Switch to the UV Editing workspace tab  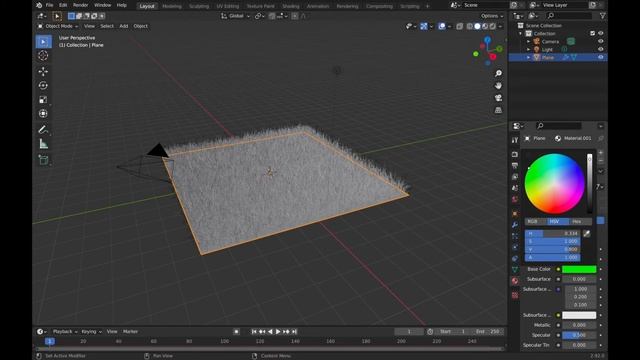point(228,6)
